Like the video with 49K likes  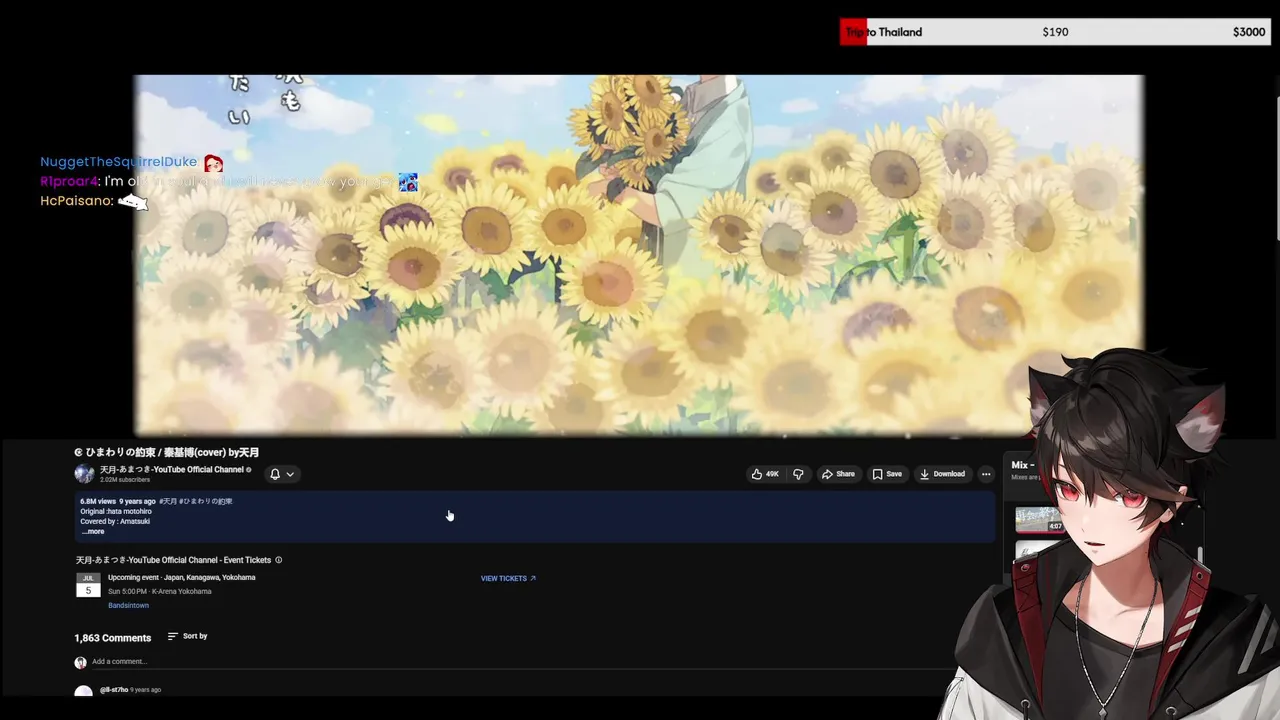(x=765, y=474)
